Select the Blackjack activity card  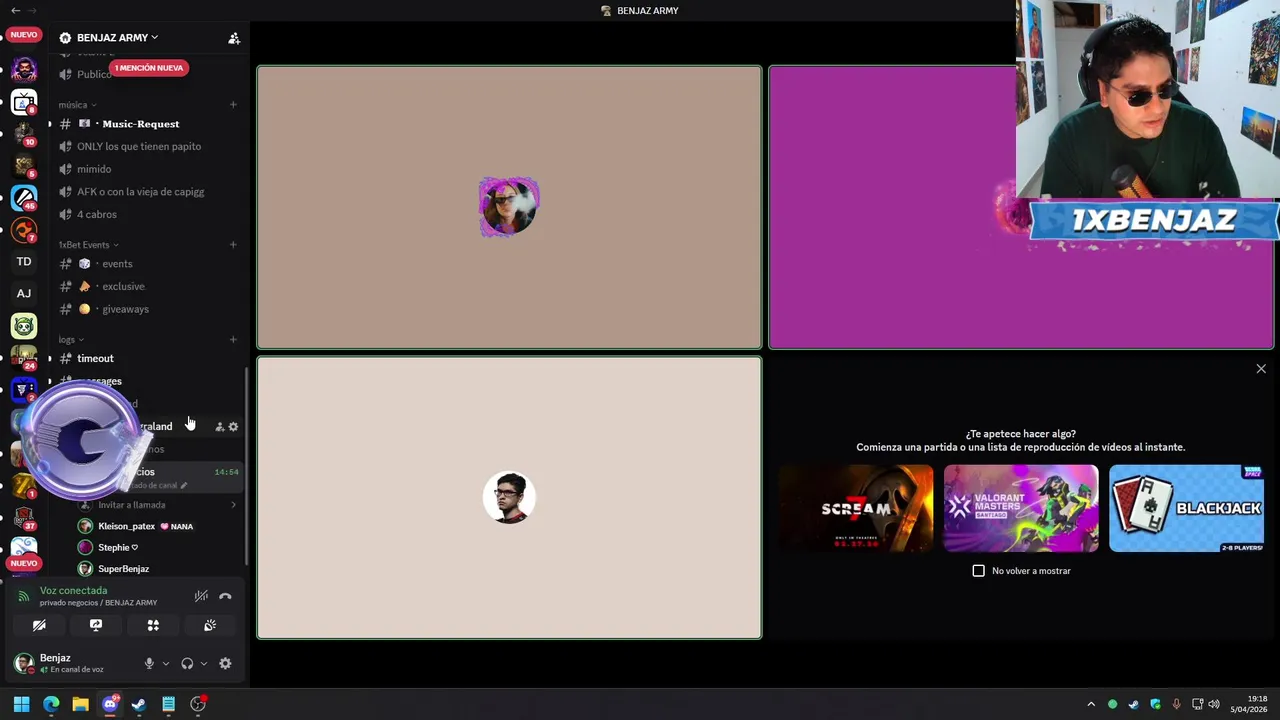pyautogui.click(x=1186, y=508)
